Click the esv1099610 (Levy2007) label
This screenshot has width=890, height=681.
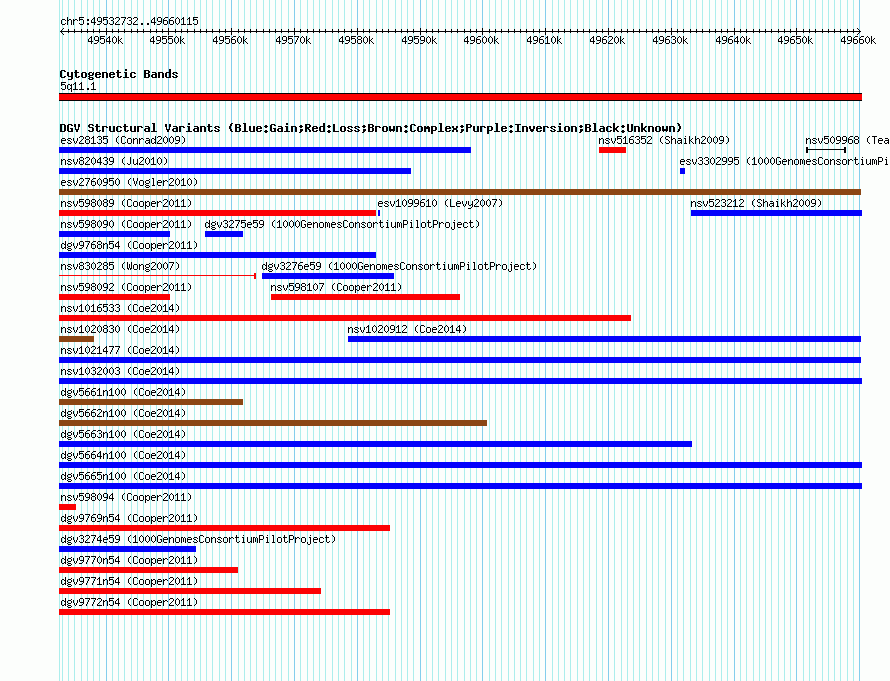click(x=440, y=203)
